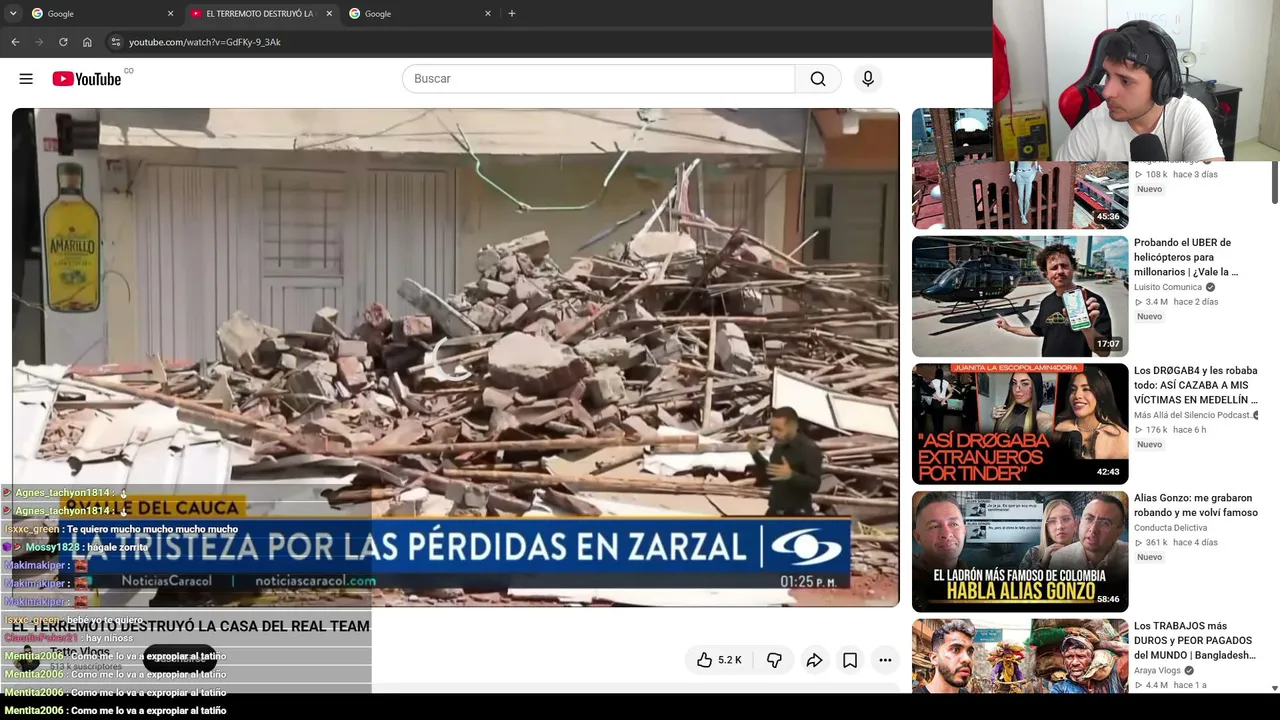Go back with the browser back arrow
The width and height of the screenshot is (1280, 720).
[15, 42]
